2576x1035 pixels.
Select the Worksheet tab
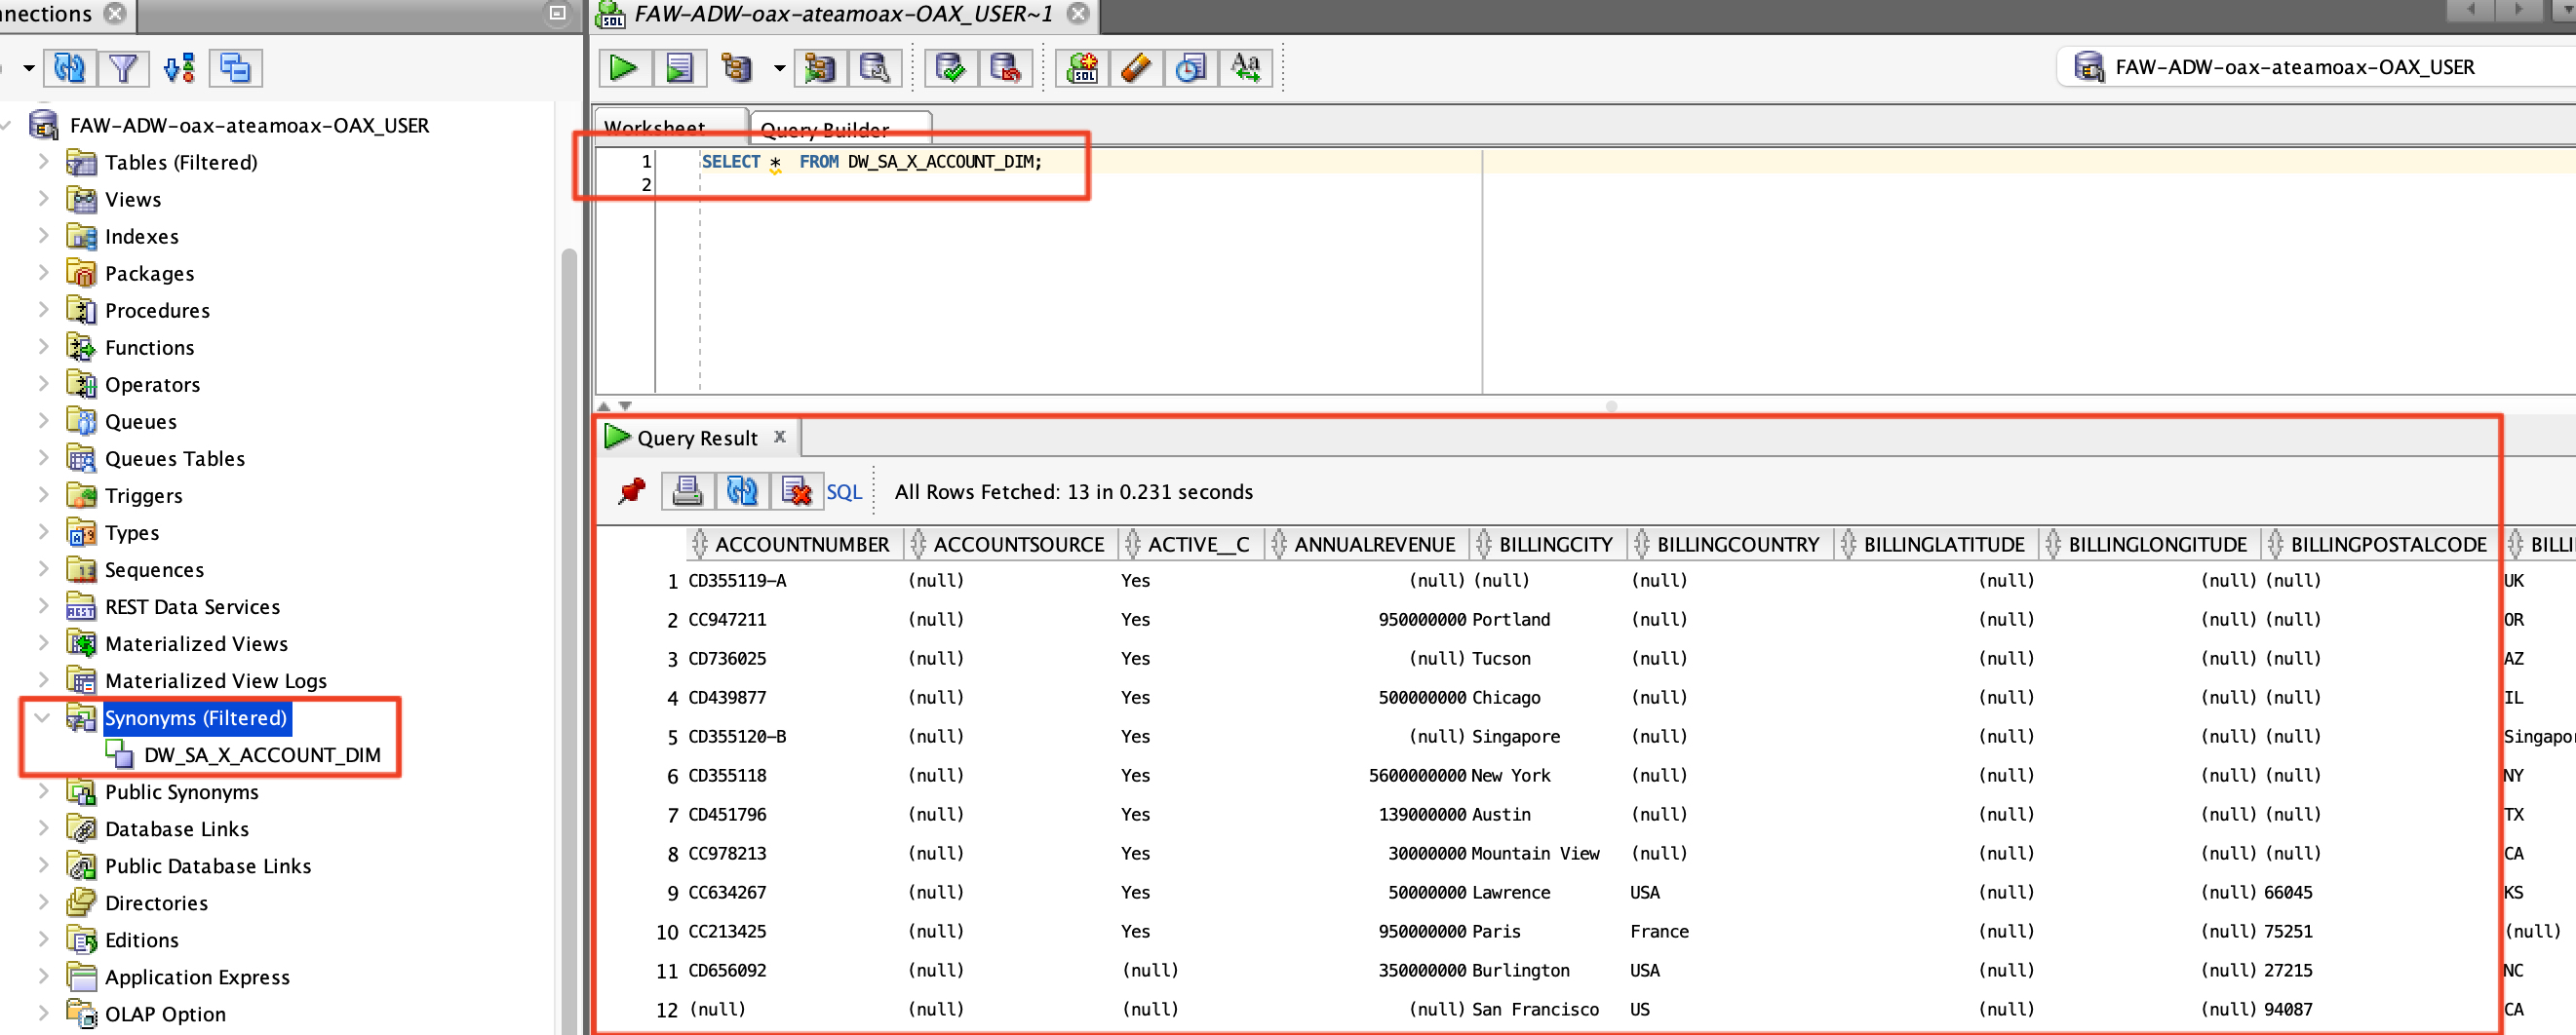tap(654, 128)
